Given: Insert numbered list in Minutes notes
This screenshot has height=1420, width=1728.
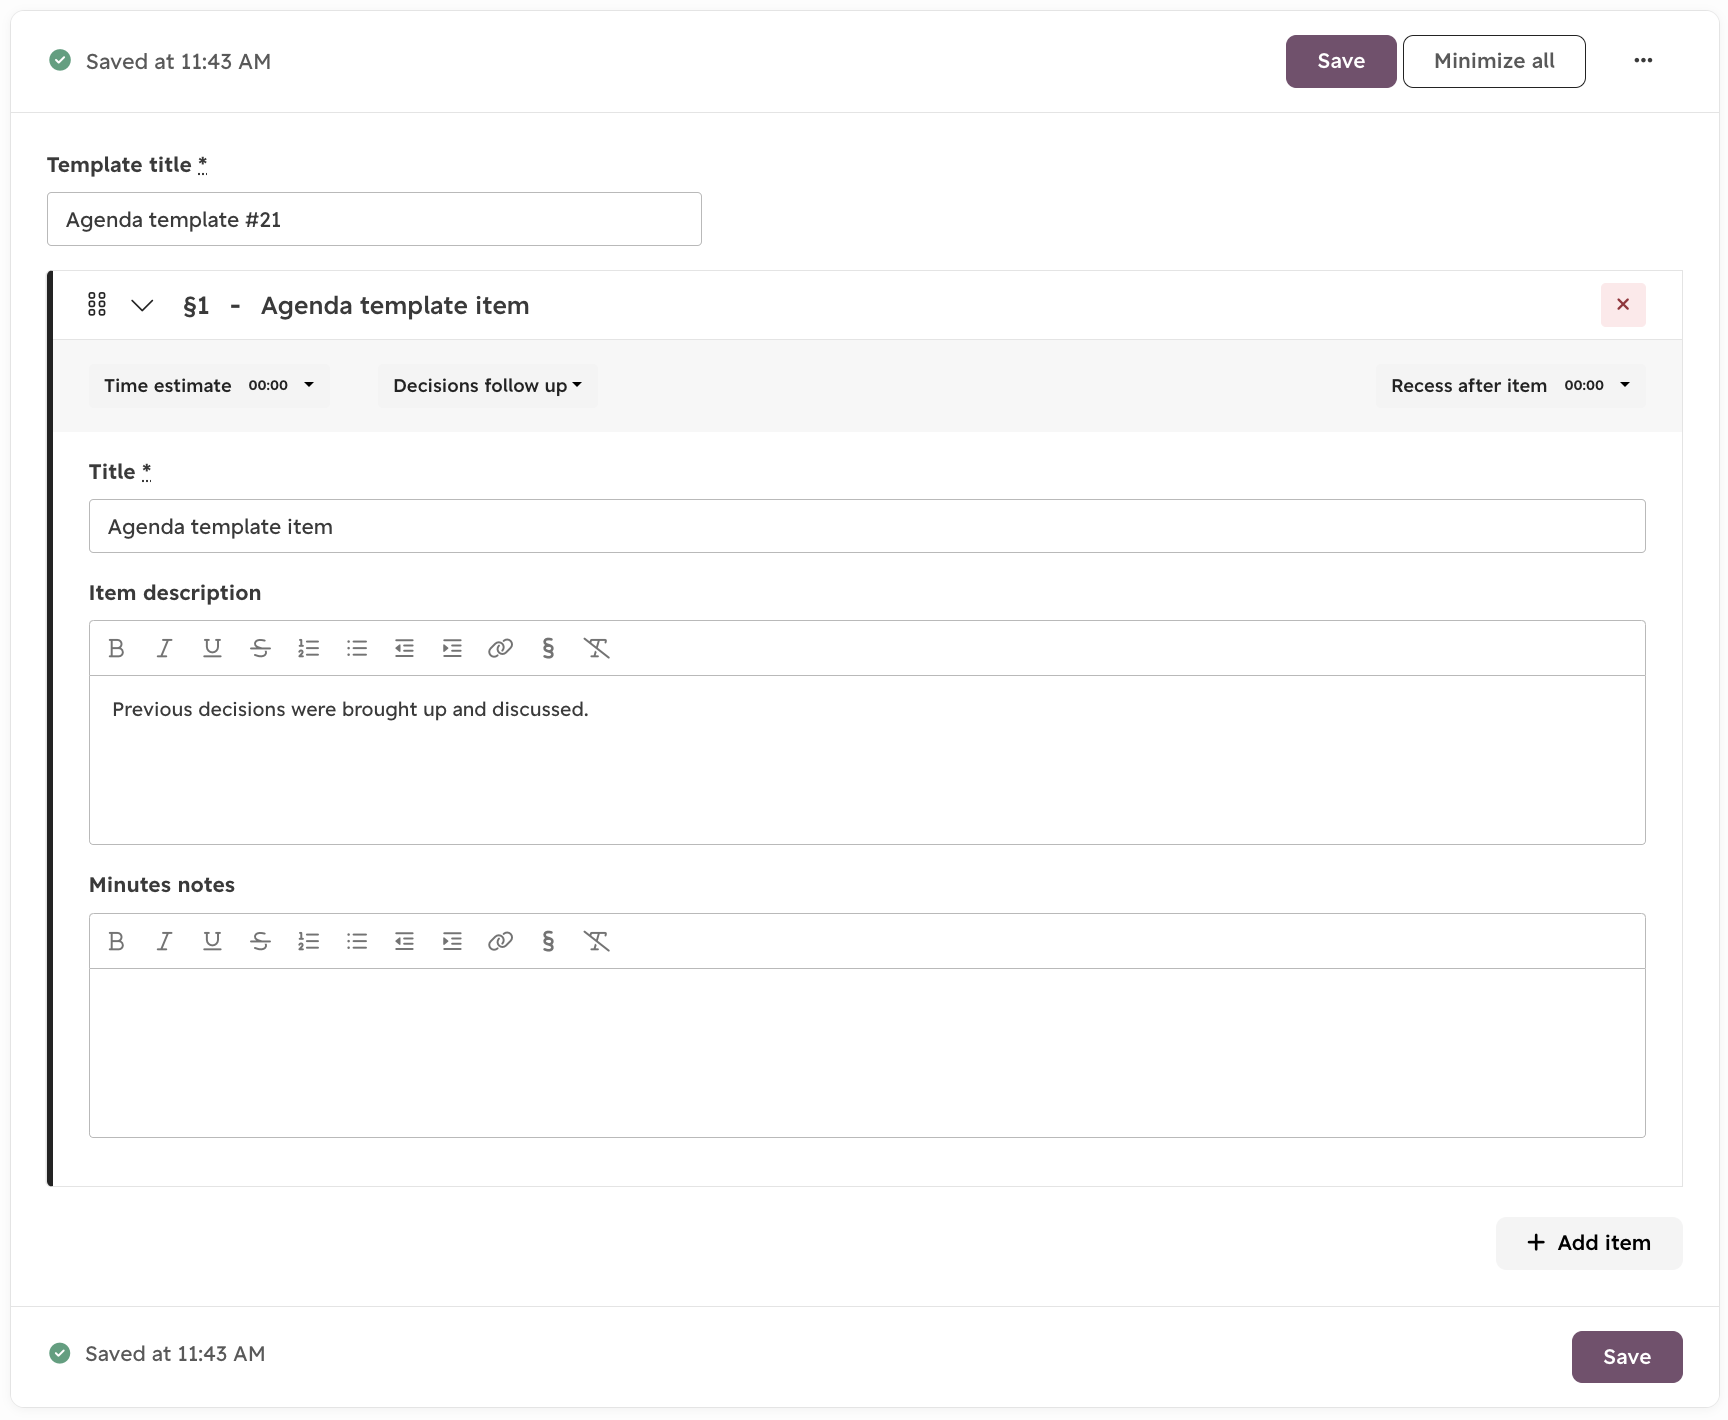Looking at the screenshot, I should click(x=308, y=941).
